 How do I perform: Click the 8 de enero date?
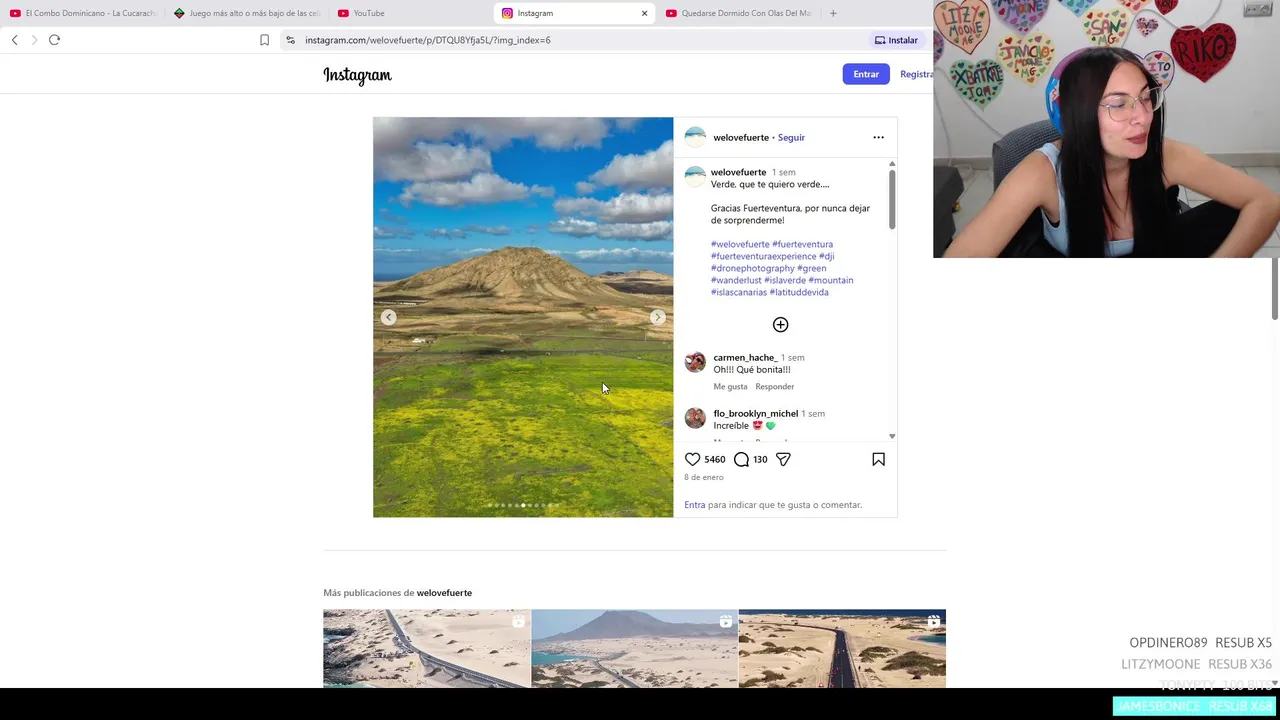[704, 477]
